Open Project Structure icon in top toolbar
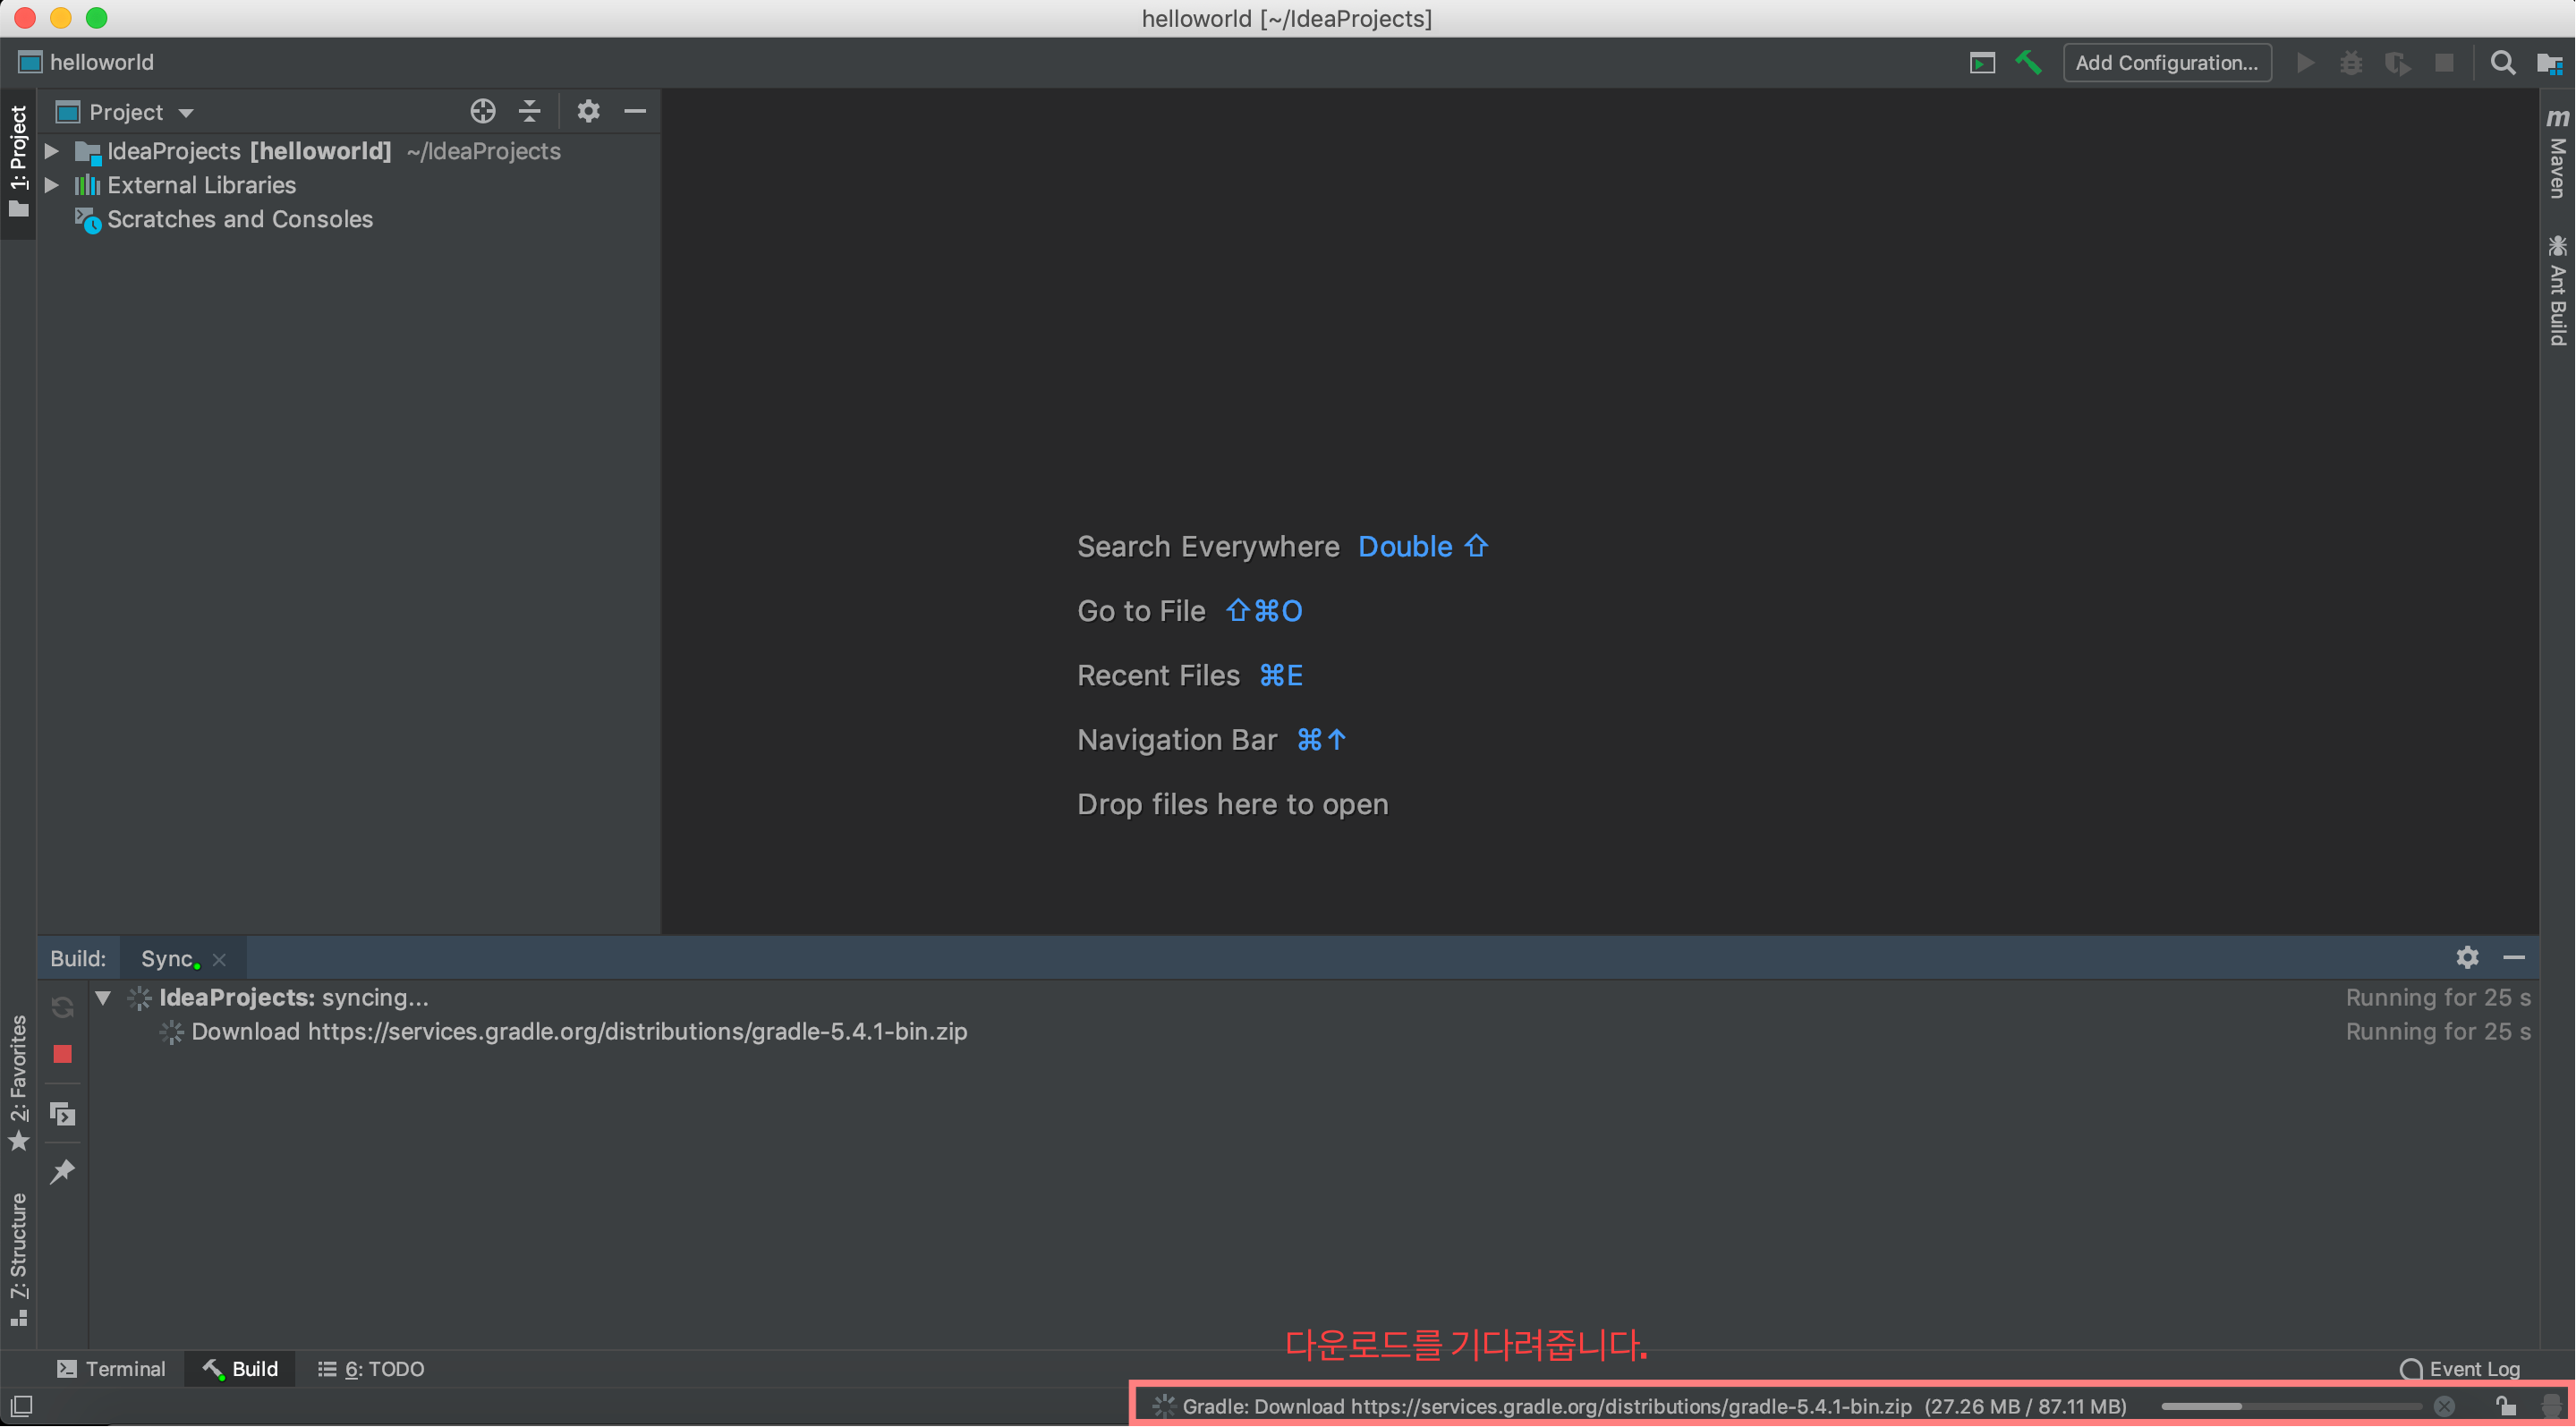The width and height of the screenshot is (2576, 1427). coord(2549,62)
